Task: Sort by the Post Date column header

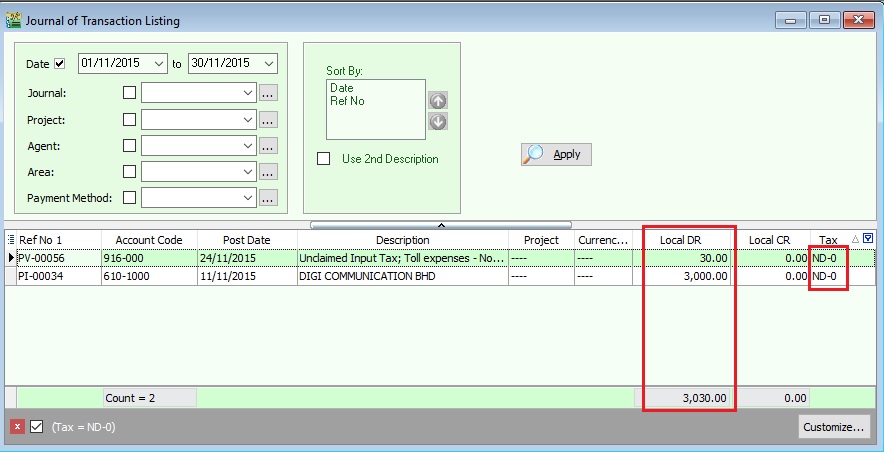Action: (246, 240)
